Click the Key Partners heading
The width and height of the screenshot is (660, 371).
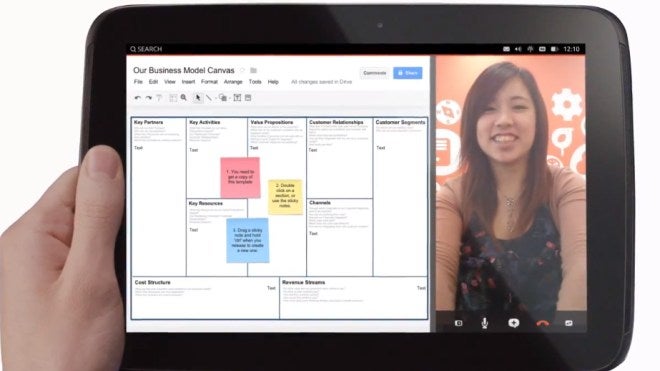coord(148,122)
